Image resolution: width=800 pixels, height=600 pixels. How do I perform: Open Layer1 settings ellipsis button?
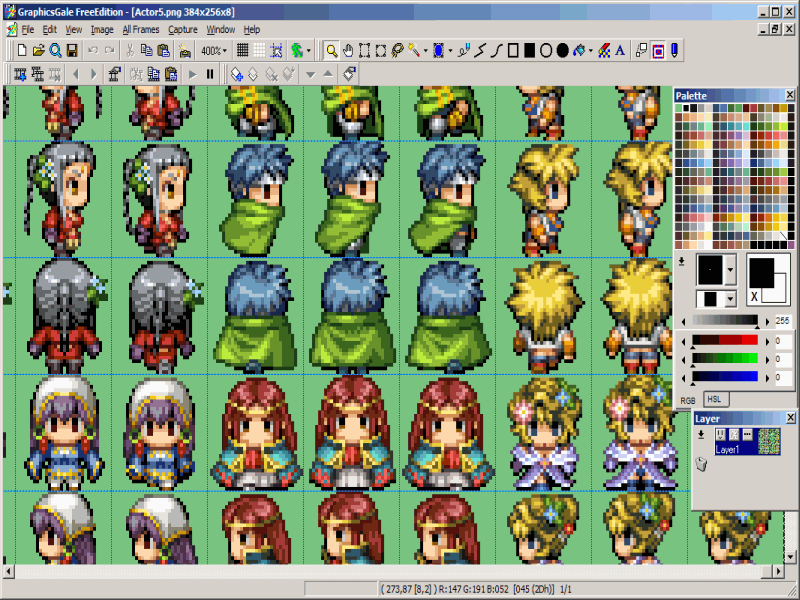[x=747, y=435]
